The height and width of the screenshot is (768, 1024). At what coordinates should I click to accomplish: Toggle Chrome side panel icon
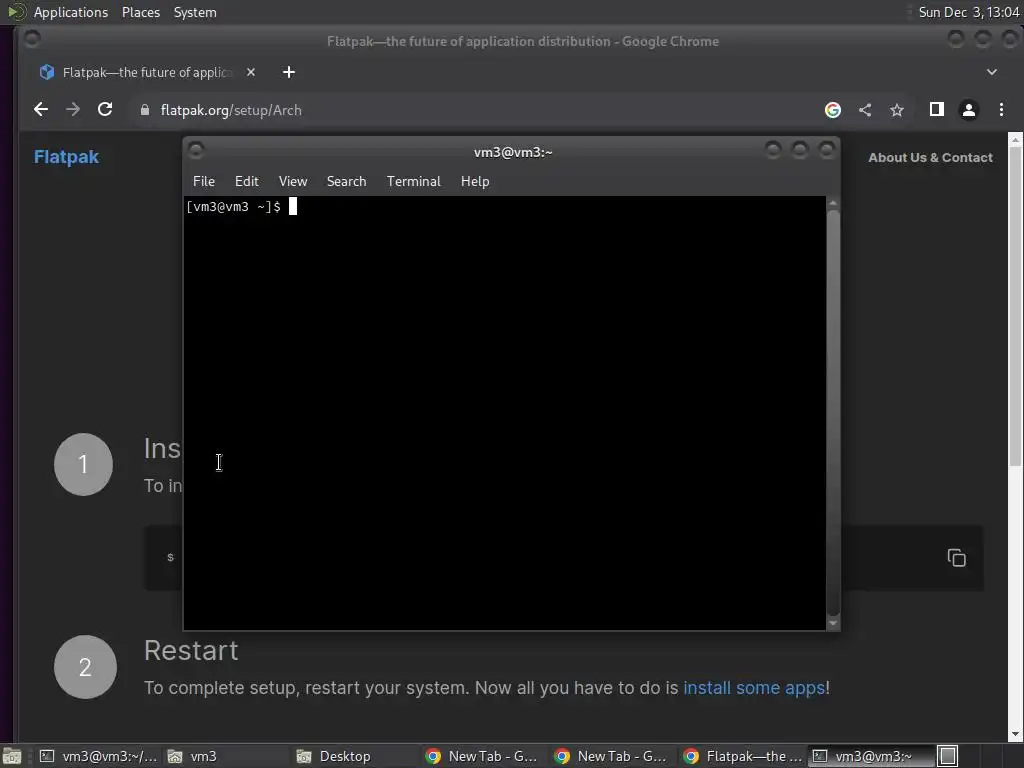(x=936, y=110)
